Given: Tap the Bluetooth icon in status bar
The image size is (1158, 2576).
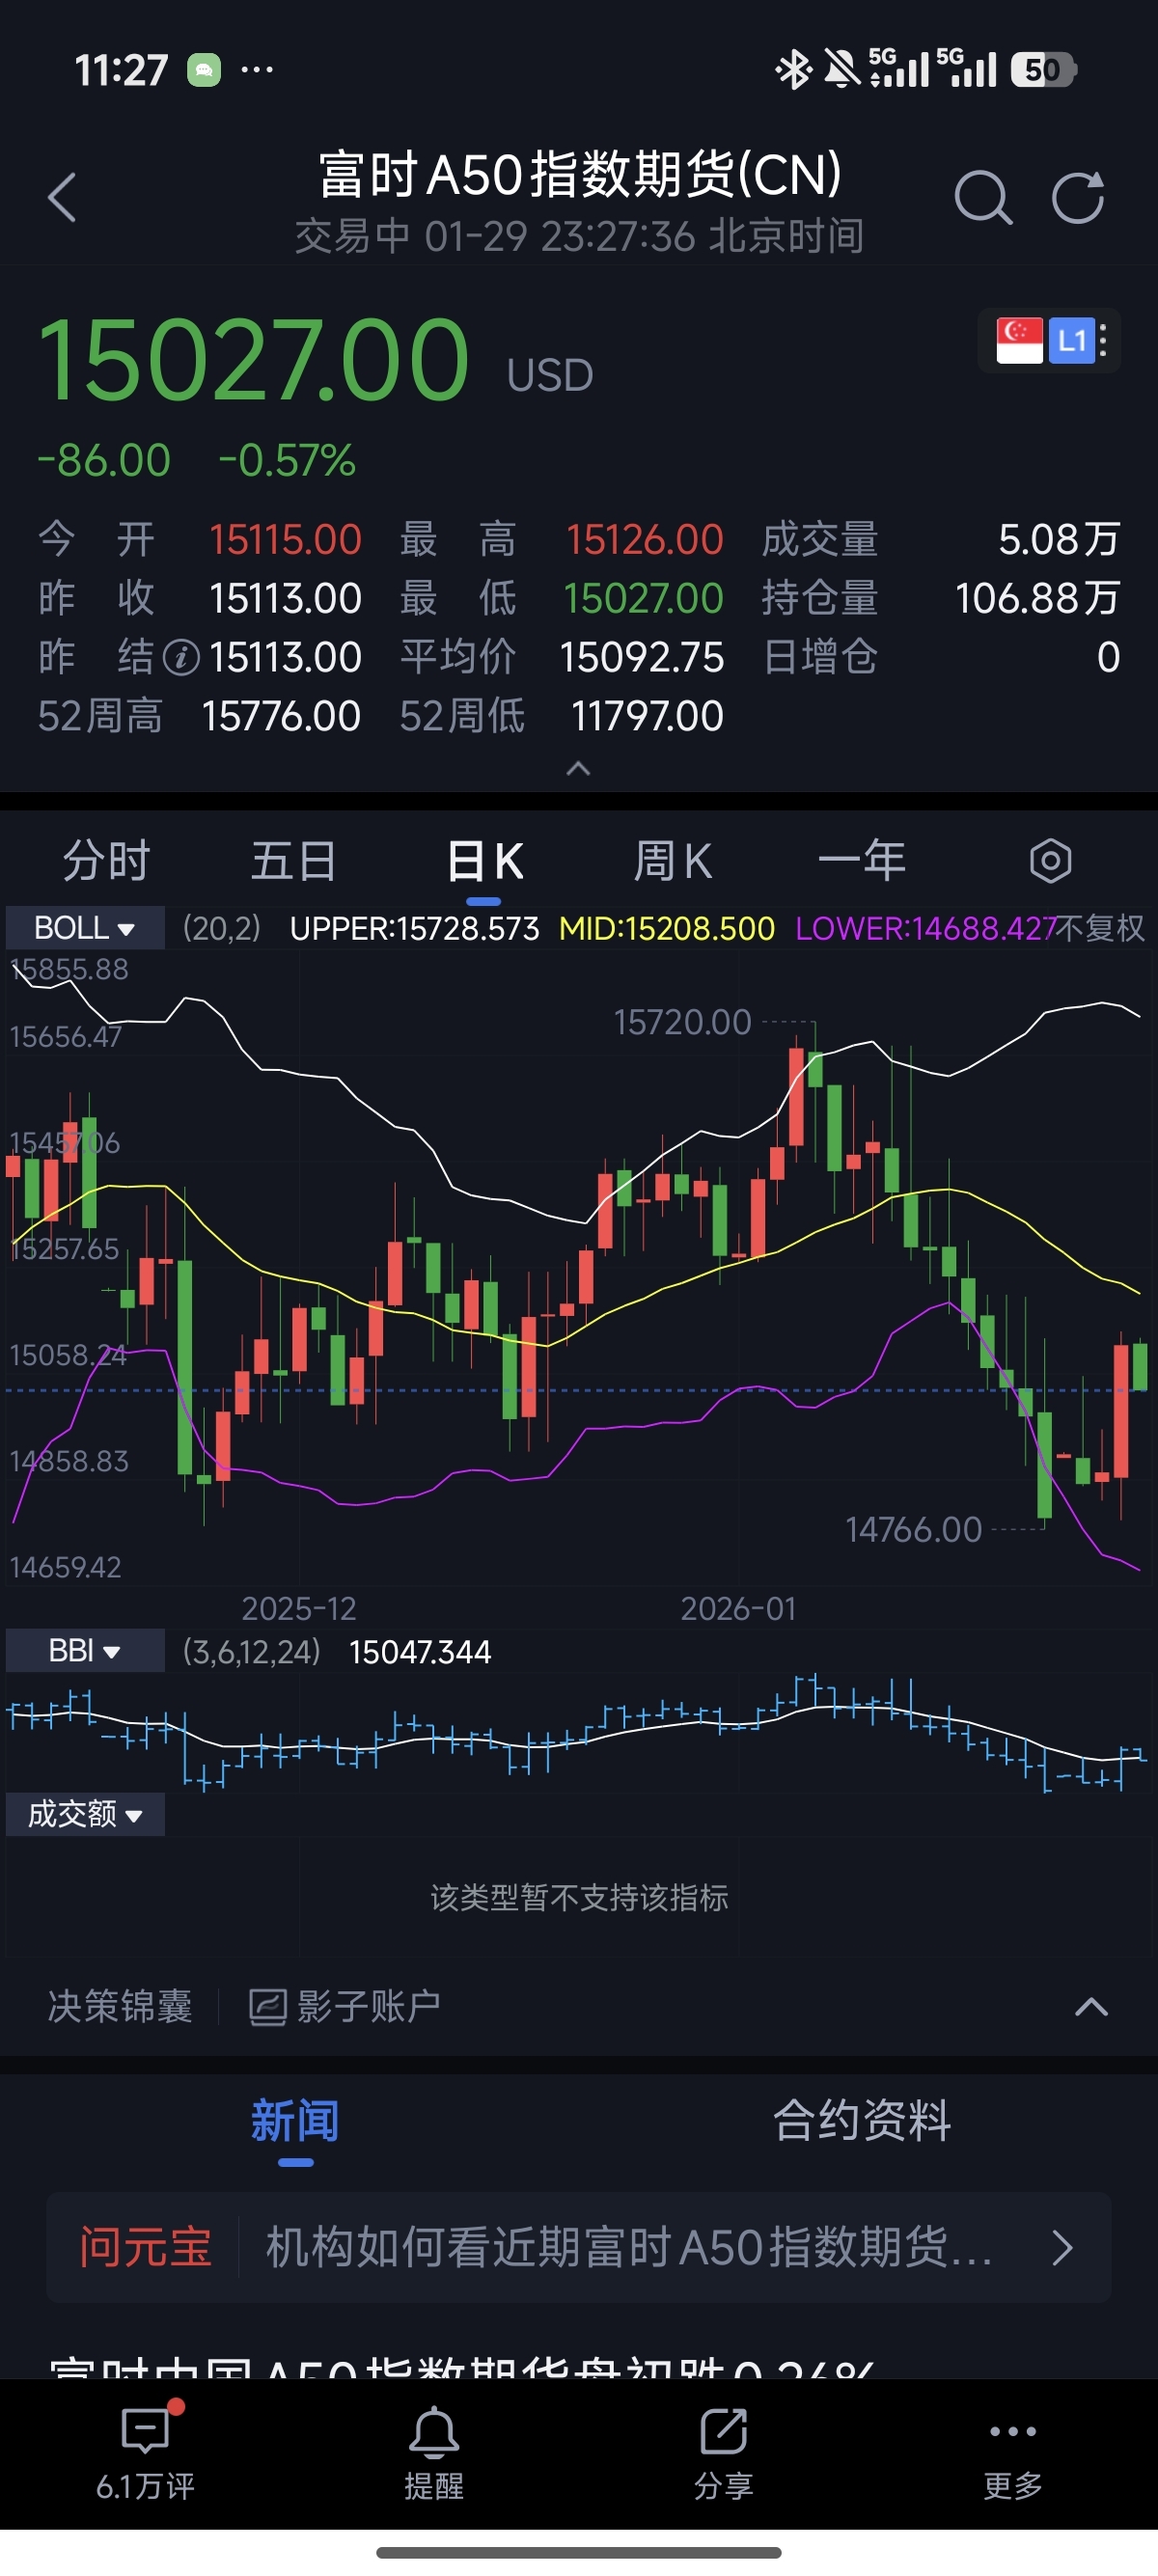Looking at the screenshot, I should click(794, 69).
